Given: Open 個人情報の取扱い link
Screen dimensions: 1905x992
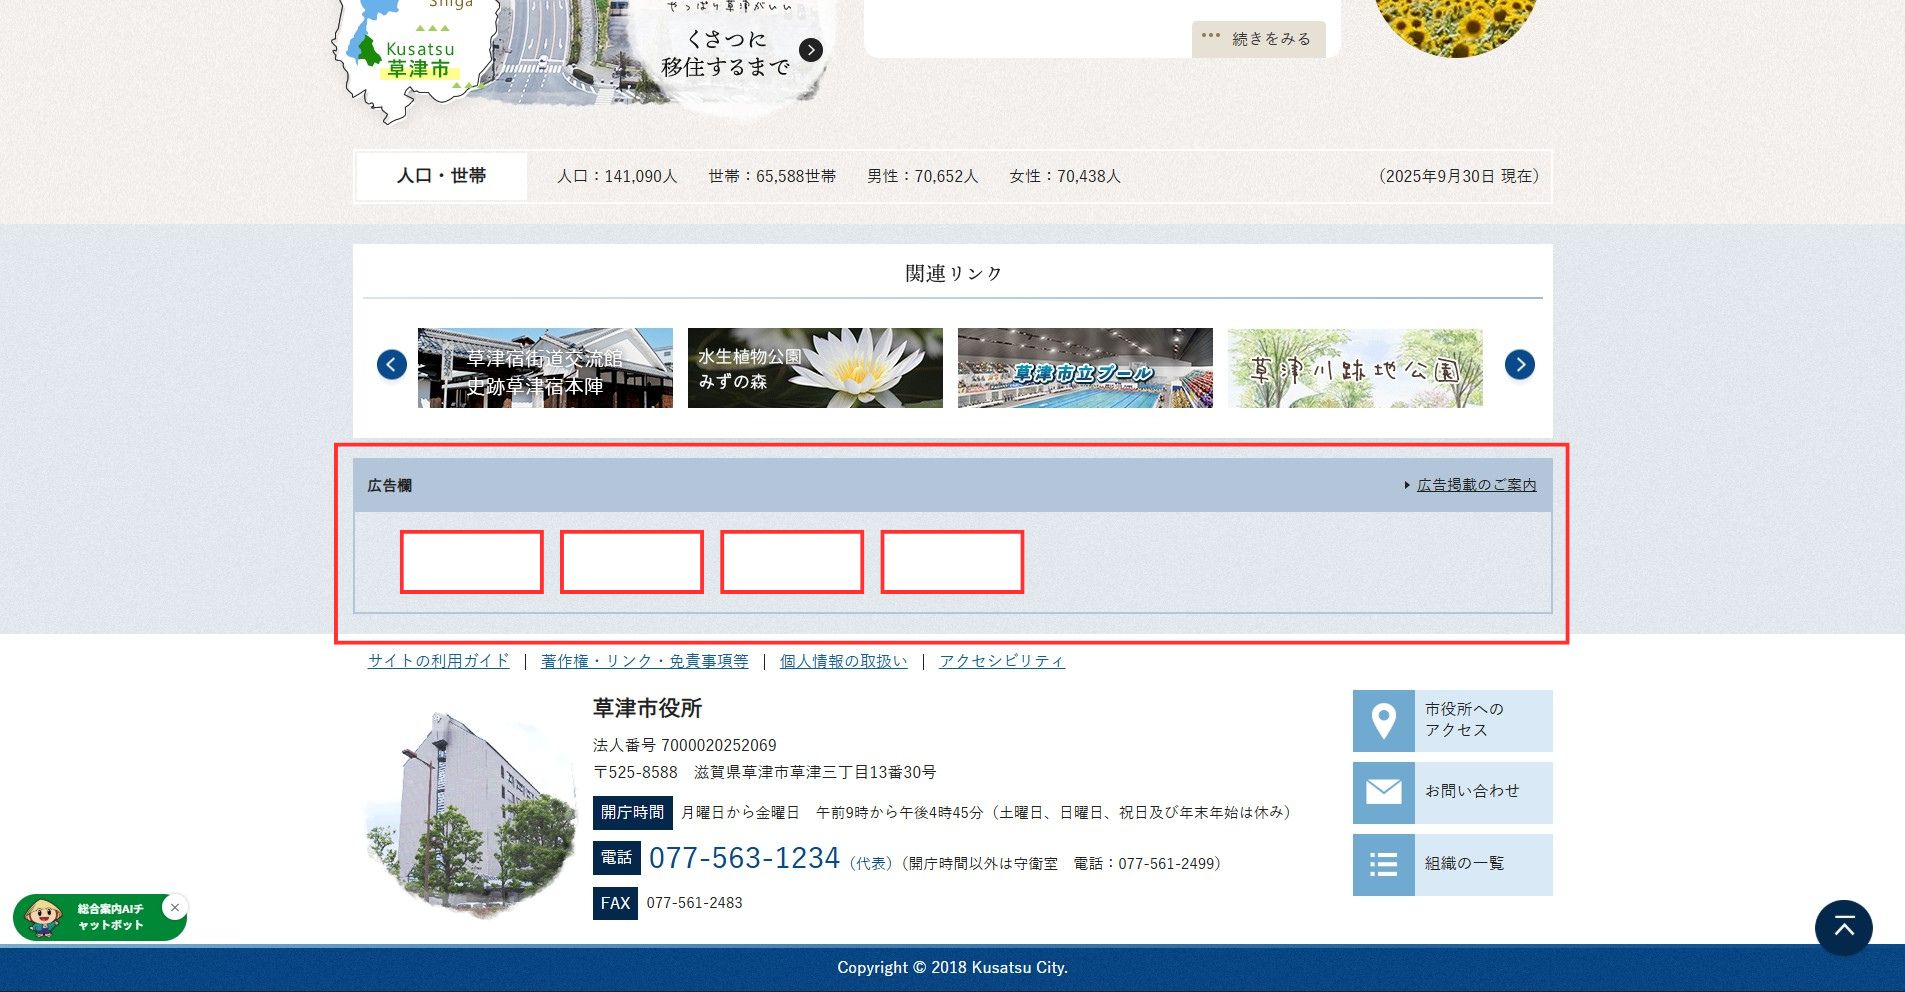Looking at the screenshot, I should 843,661.
